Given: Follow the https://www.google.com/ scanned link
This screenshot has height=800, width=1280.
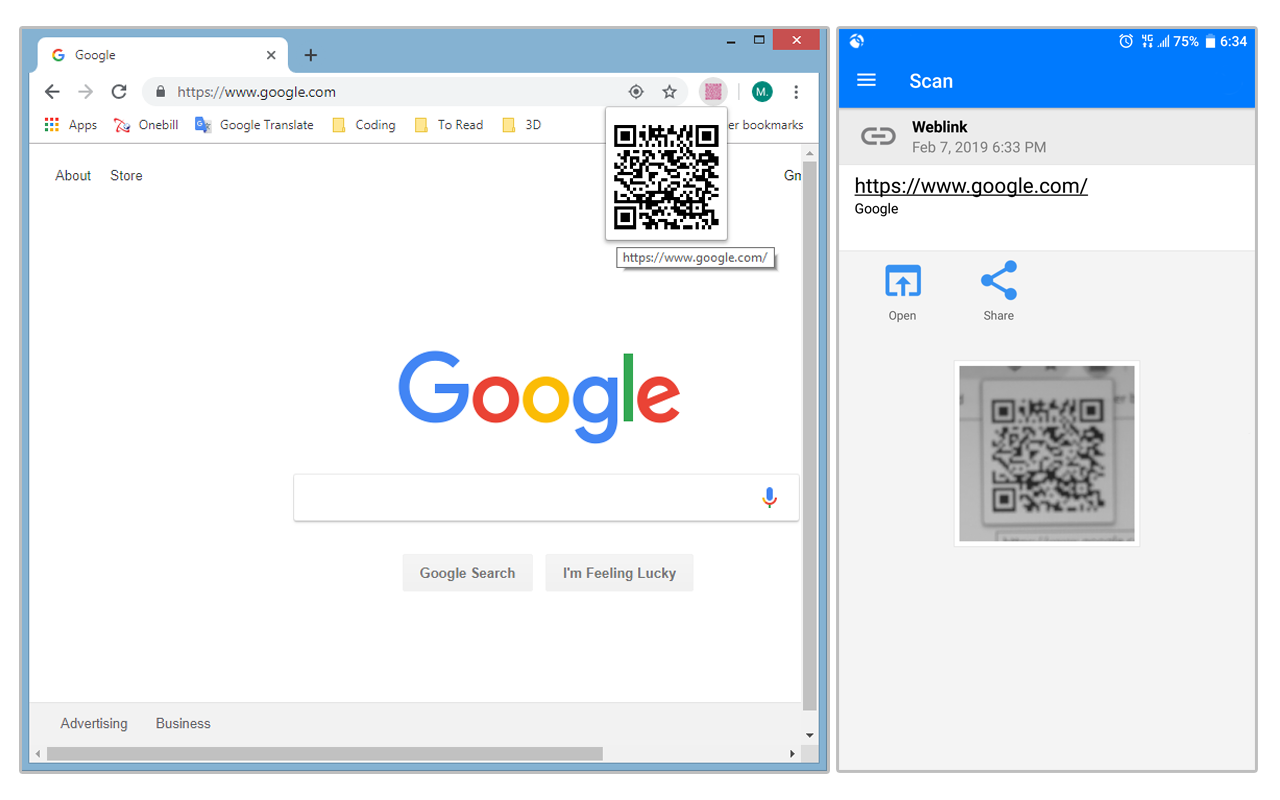Looking at the screenshot, I should tap(969, 185).
